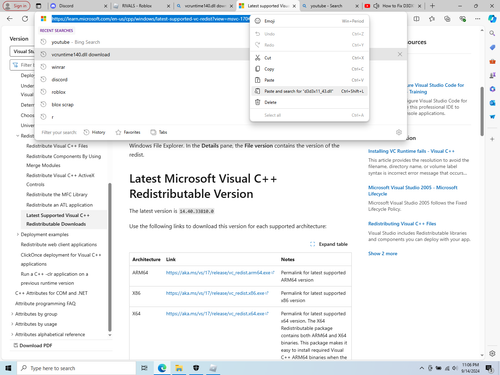Open File Explorer from the taskbar

click(x=179, y=368)
